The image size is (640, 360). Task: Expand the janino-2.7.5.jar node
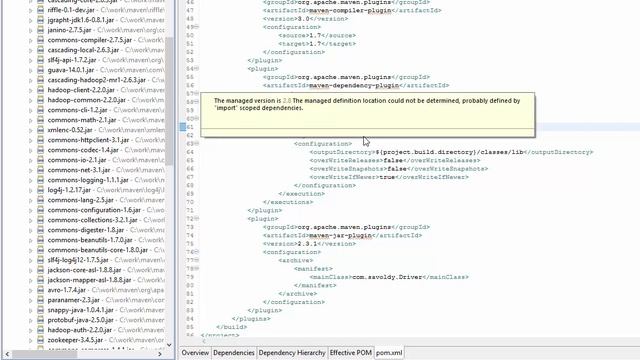click(x=31, y=30)
